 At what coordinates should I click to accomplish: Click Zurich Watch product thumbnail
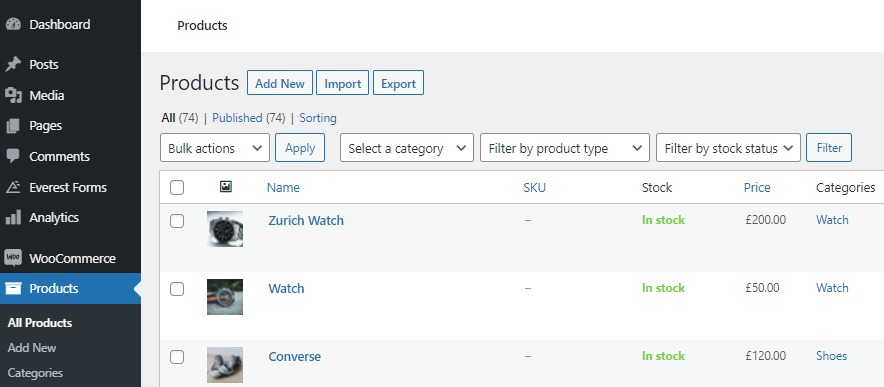click(x=225, y=228)
